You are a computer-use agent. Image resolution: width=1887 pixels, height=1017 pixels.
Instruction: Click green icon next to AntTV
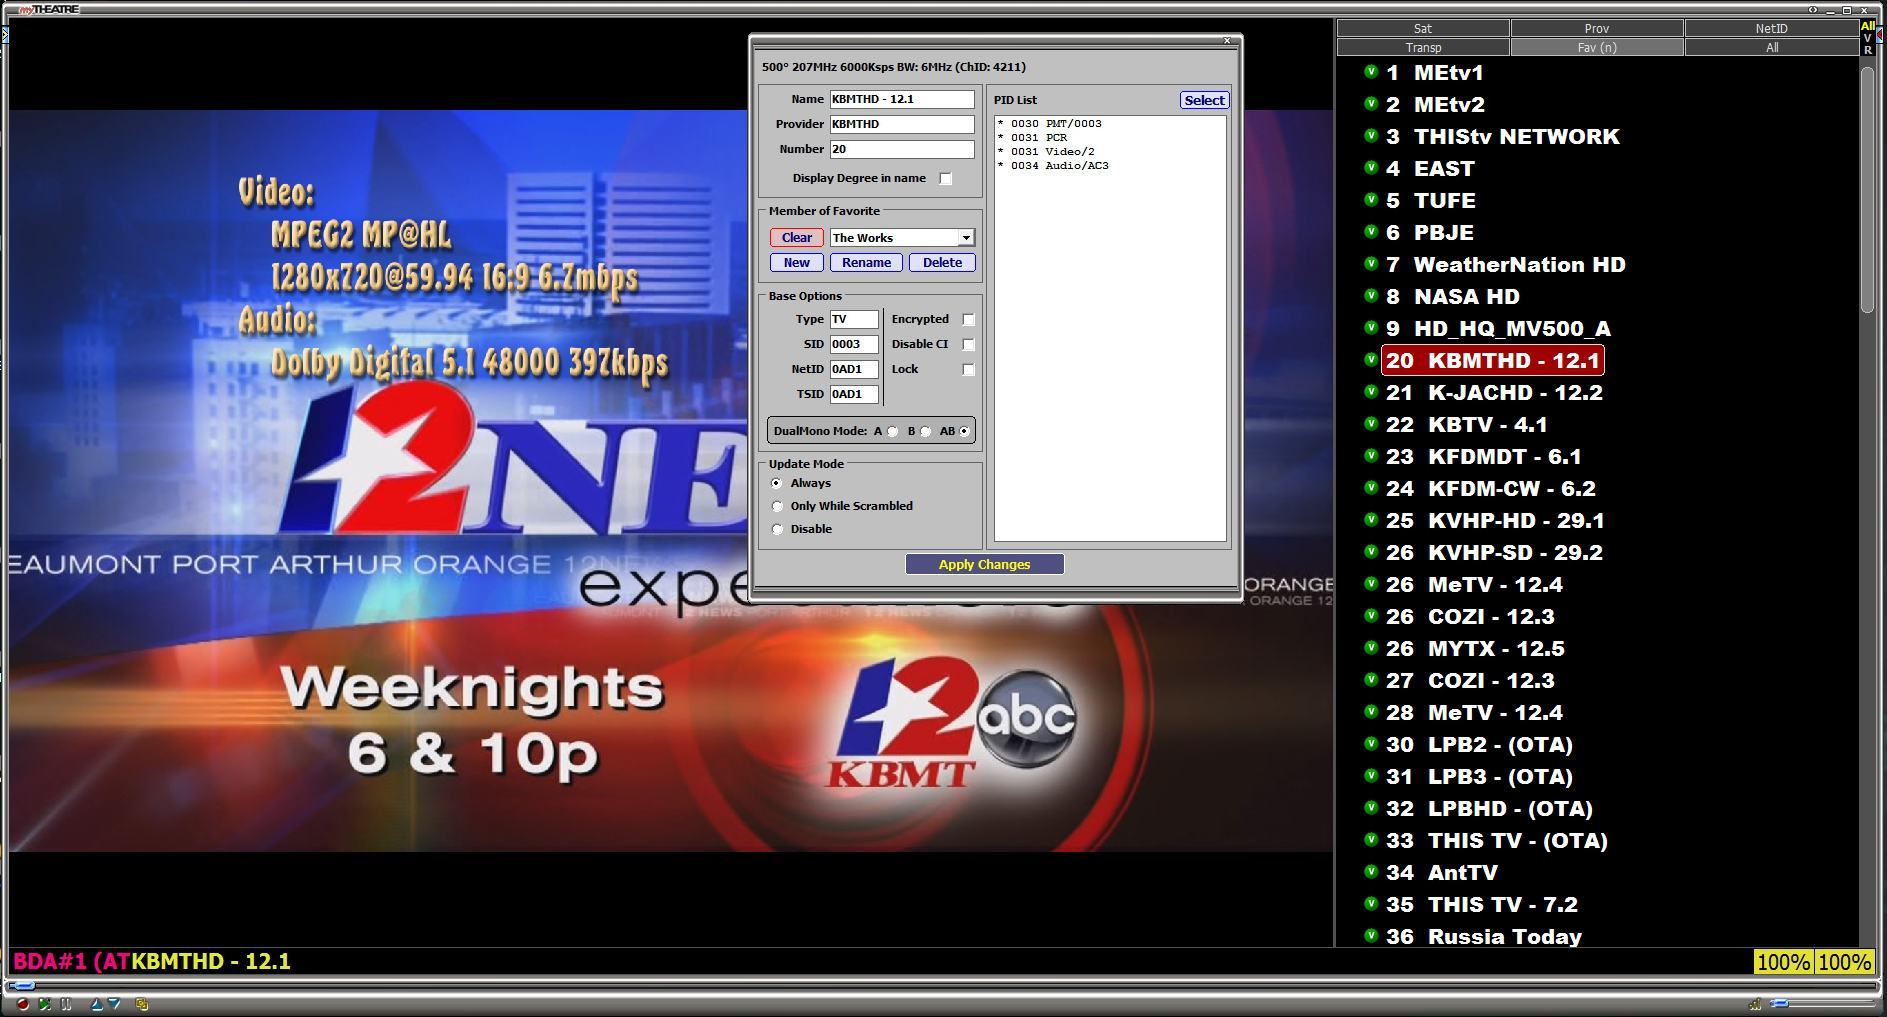(1372, 872)
